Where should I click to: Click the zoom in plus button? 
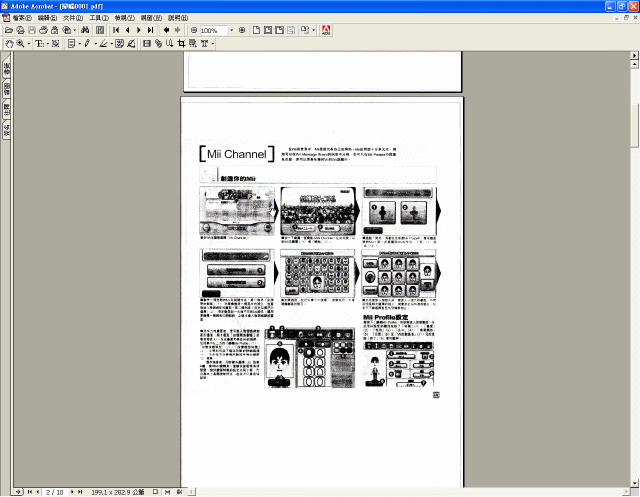(242, 30)
